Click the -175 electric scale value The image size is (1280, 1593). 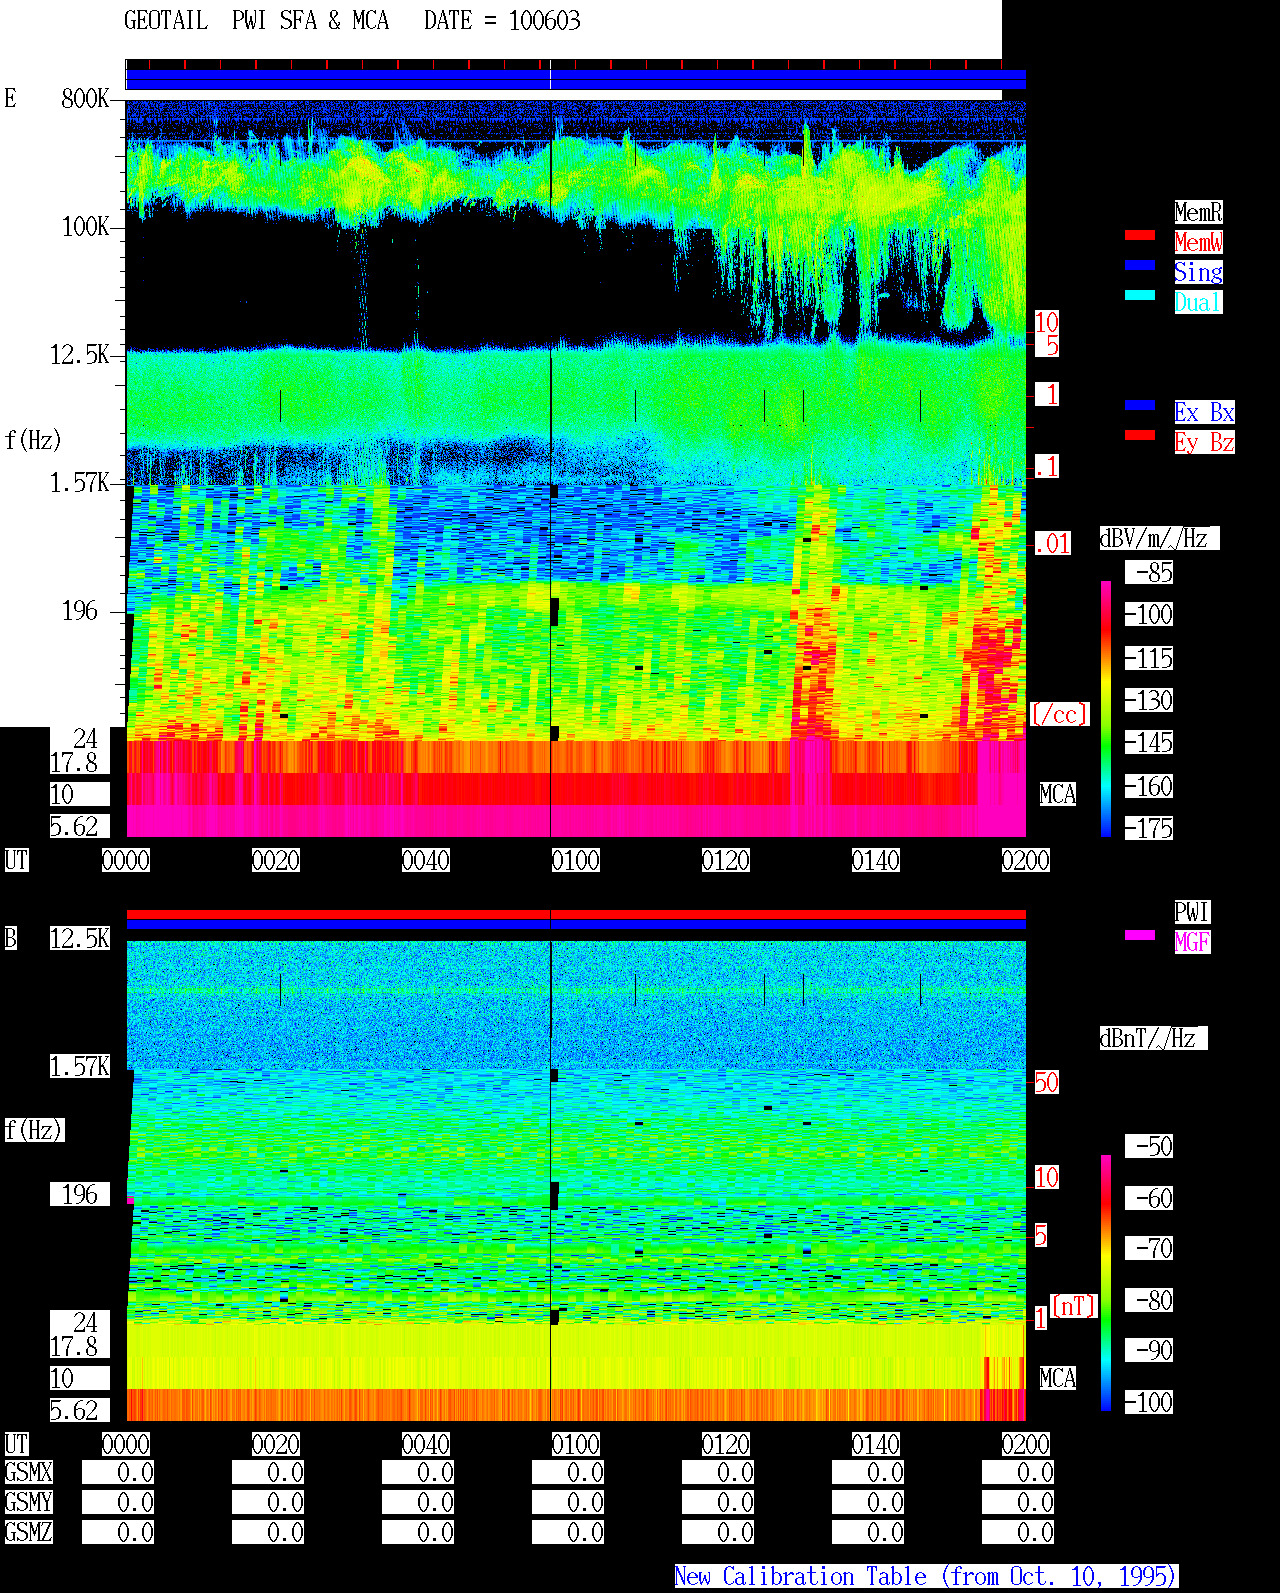click(x=1149, y=829)
